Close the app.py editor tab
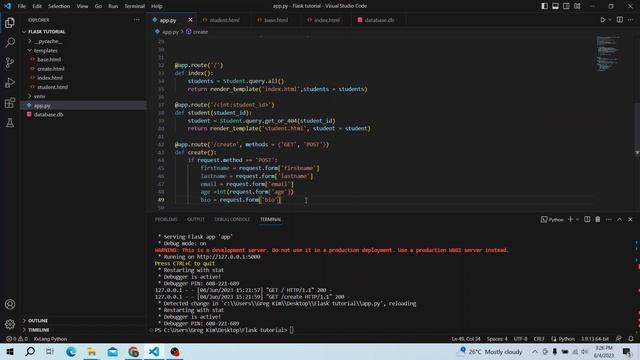Viewport: 640px width, 360px height. coord(190,20)
